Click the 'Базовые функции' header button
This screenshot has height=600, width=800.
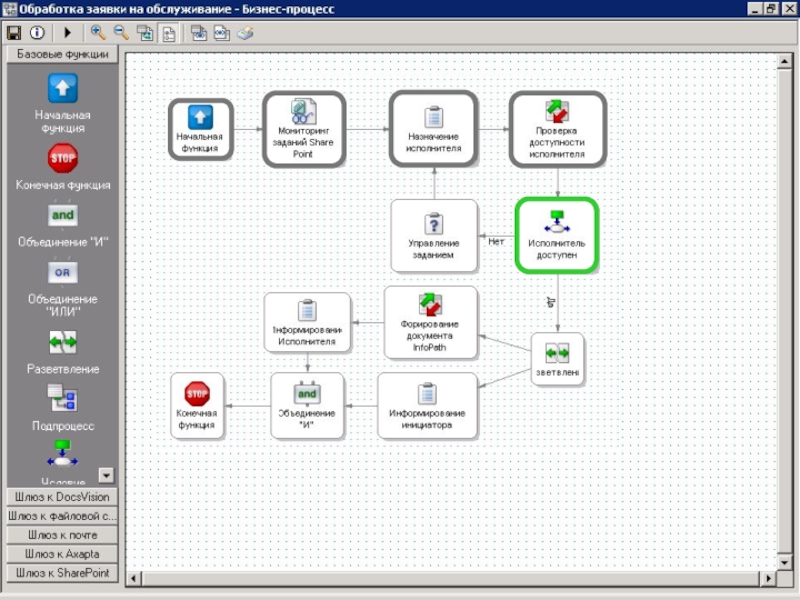(62, 55)
